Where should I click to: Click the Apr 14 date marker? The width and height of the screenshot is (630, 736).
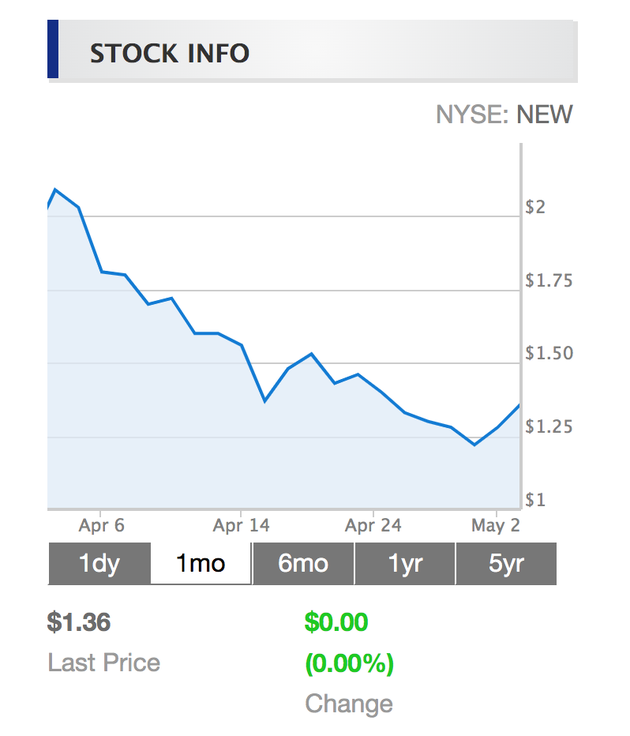point(242,526)
